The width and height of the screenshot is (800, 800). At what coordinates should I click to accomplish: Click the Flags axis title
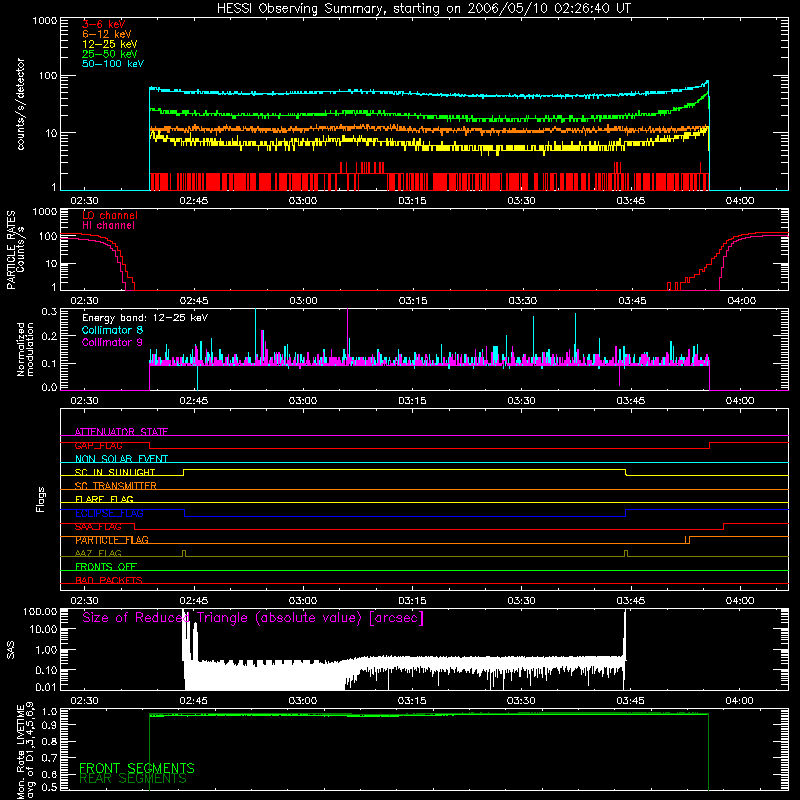click(40, 499)
